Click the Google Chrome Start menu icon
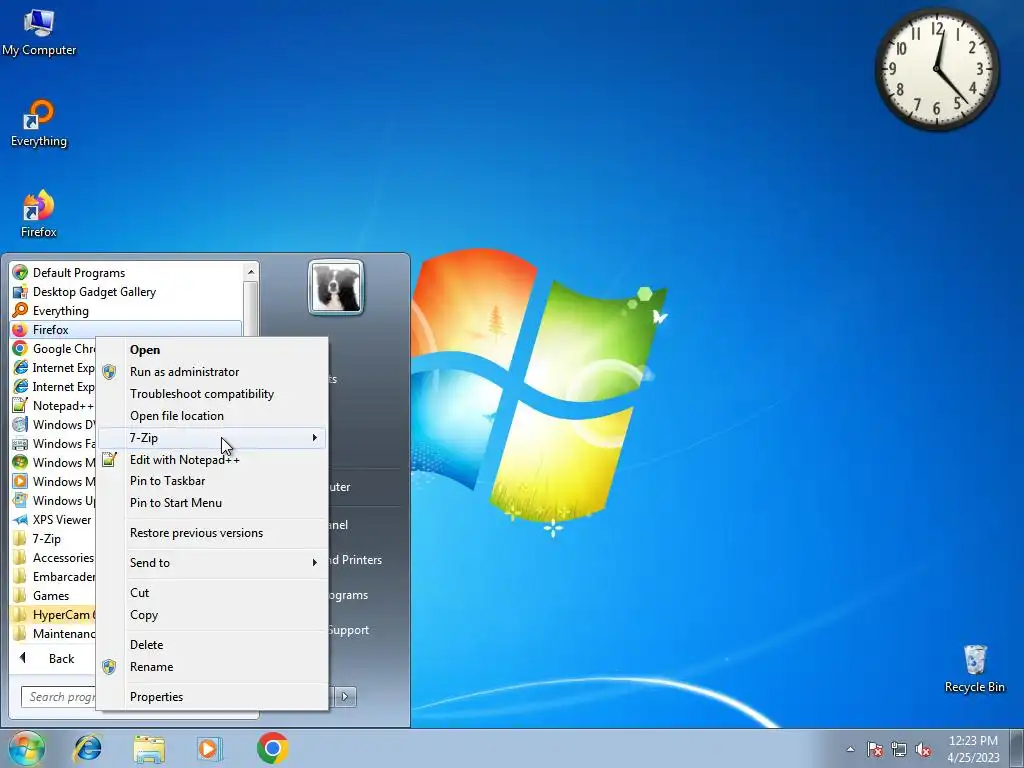Screen dimensions: 1024x768 click(x=20, y=348)
